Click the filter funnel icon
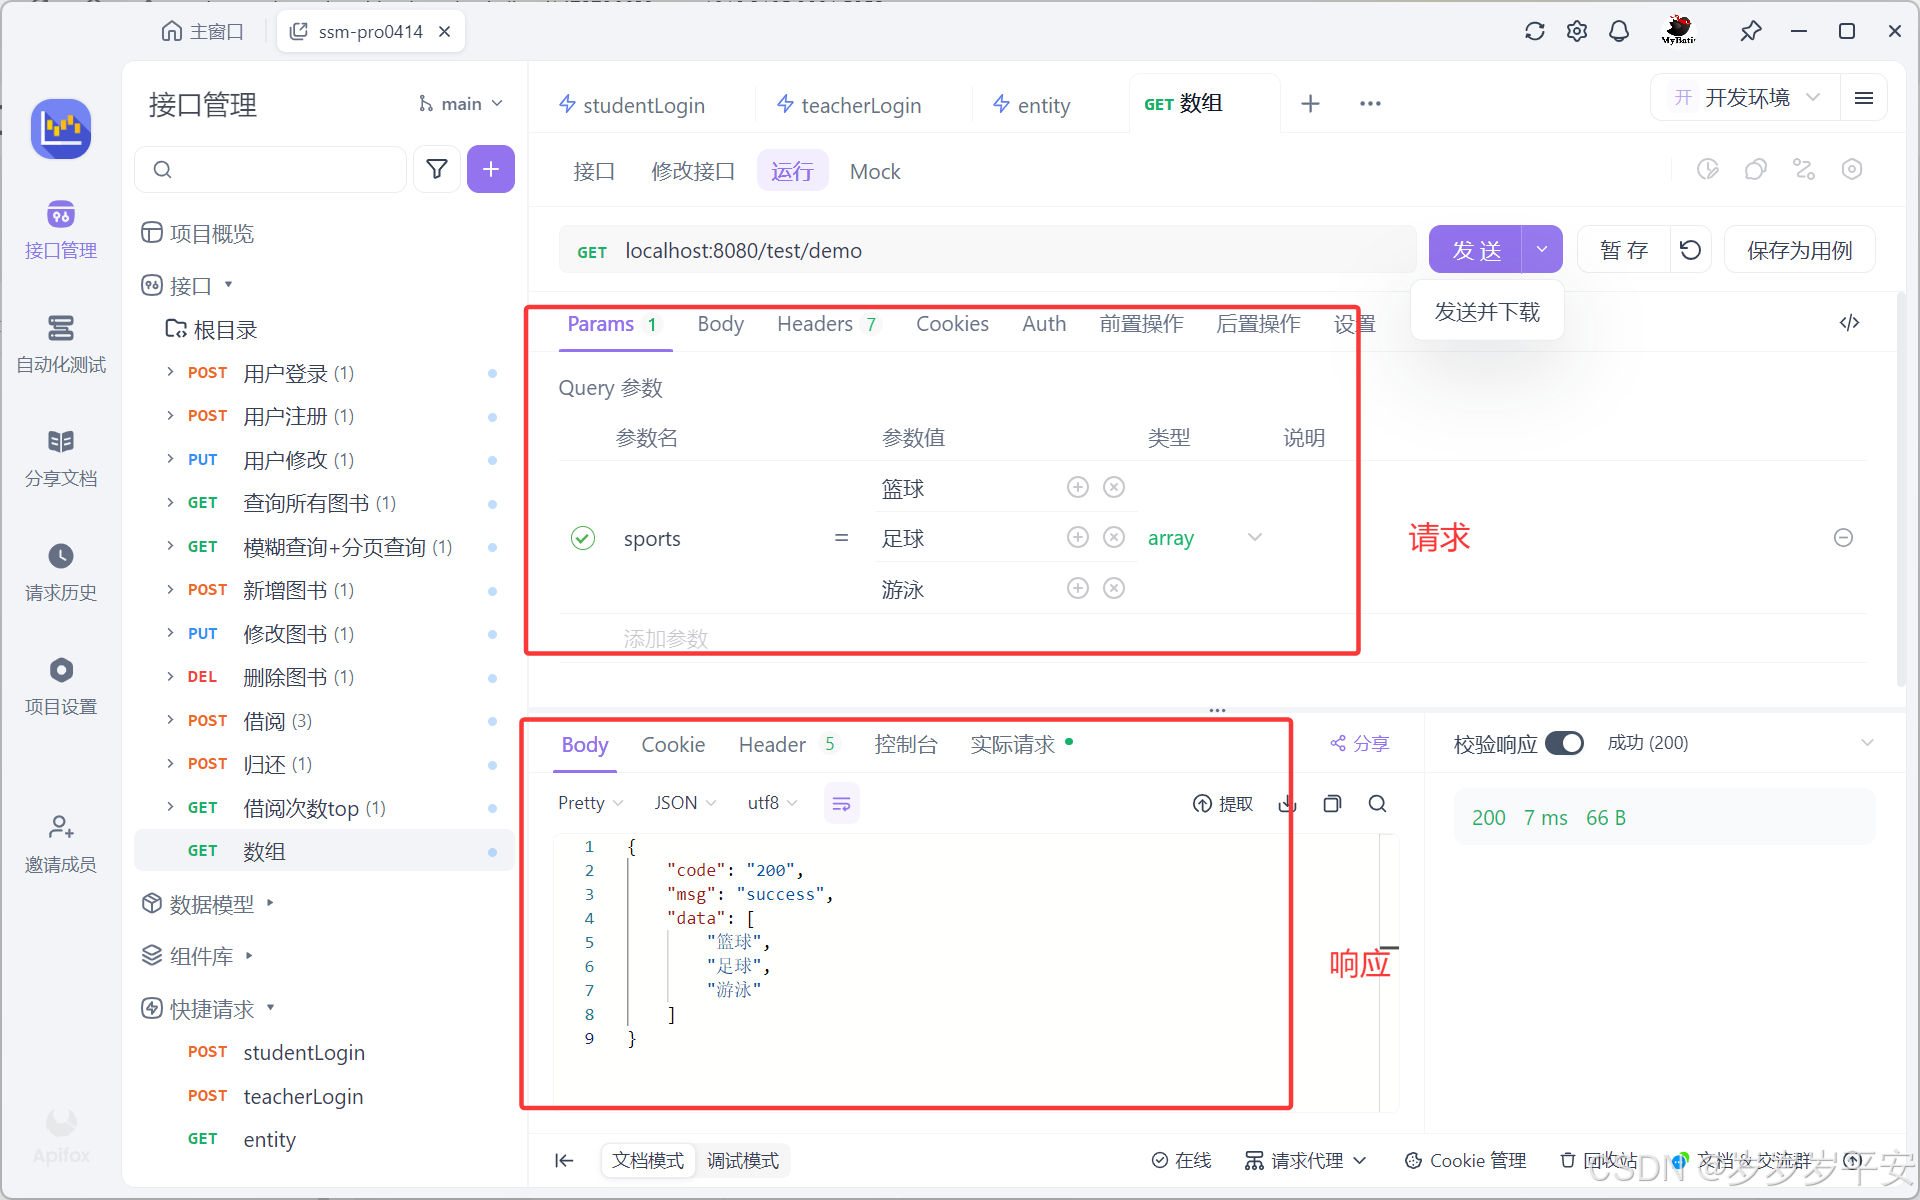The width and height of the screenshot is (1920, 1200). [437, 169]
